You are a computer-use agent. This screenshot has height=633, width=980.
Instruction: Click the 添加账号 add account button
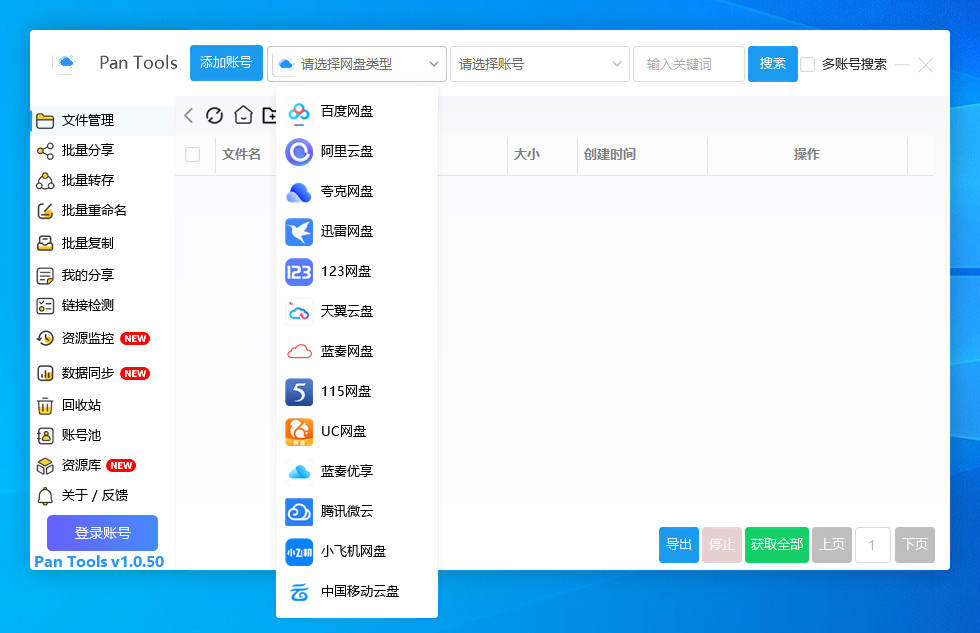click(x=226, y=62)
